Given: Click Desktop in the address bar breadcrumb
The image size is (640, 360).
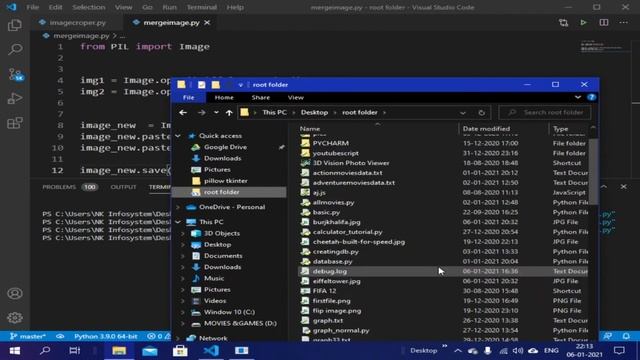Looking at the screenshot, I should [314, 113].
